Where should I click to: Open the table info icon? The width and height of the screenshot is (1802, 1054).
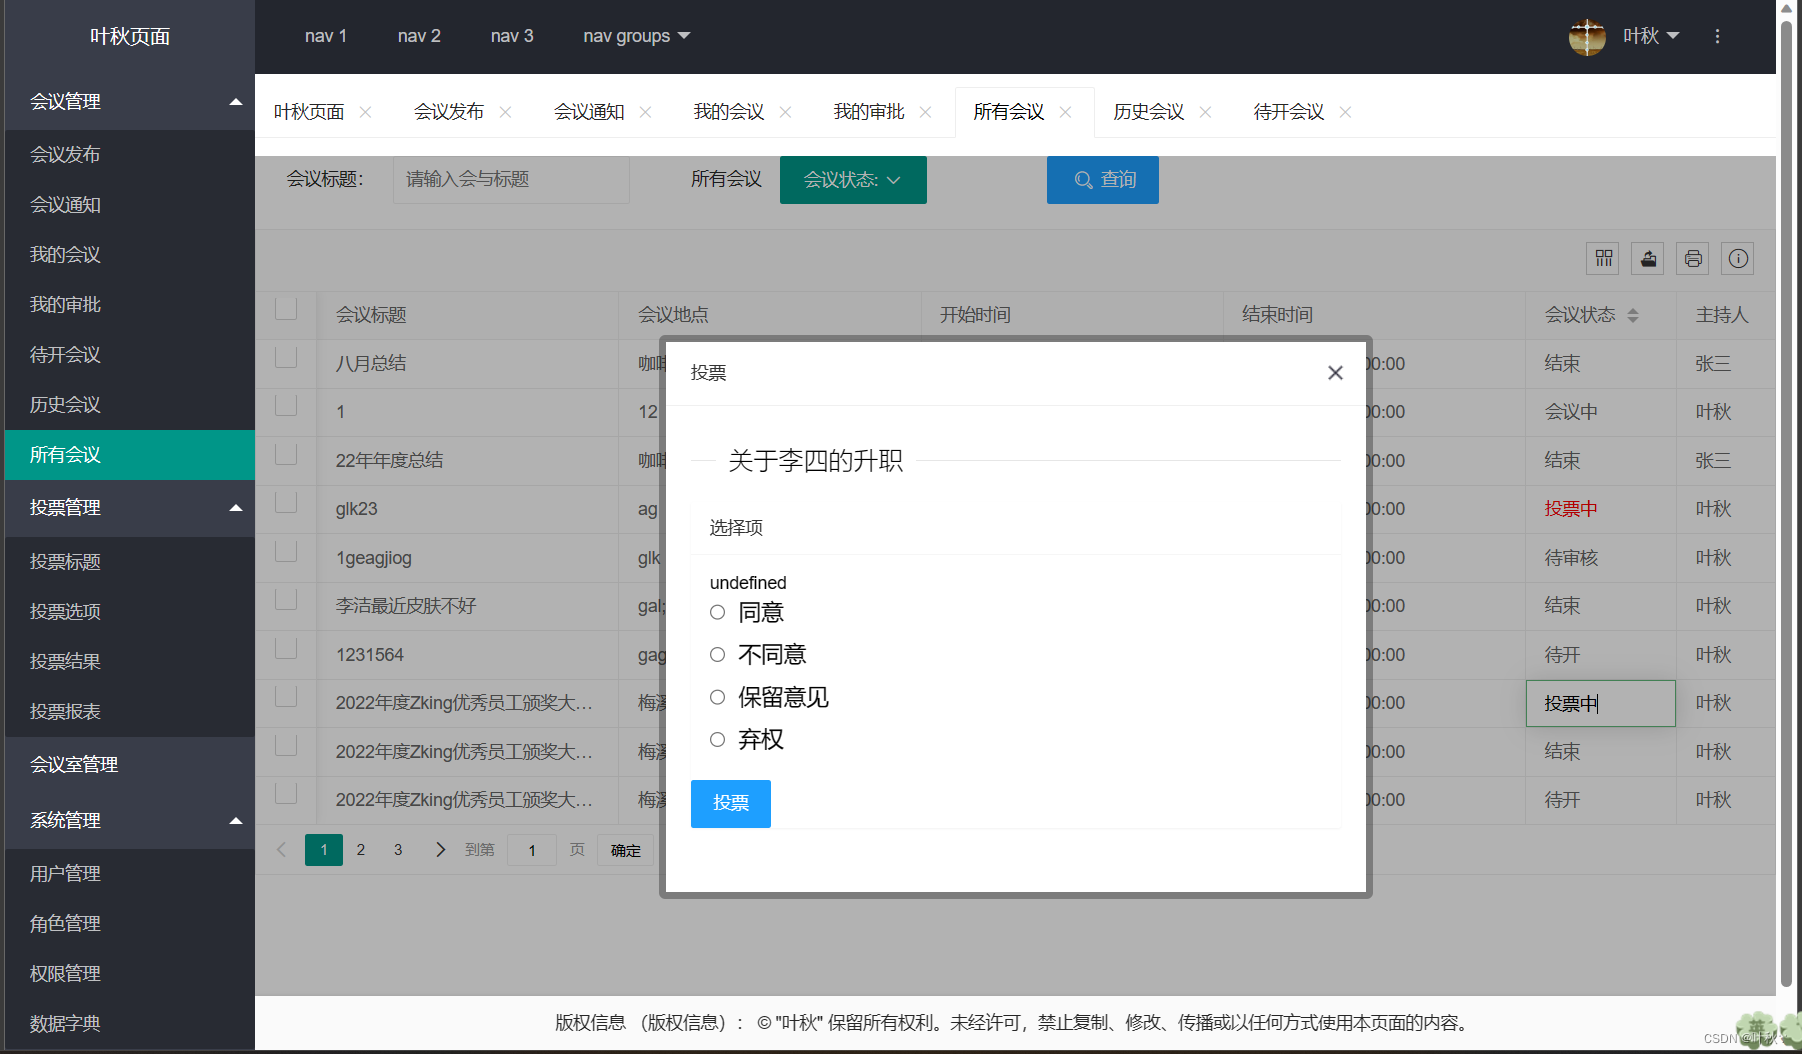coord(1738,259)
